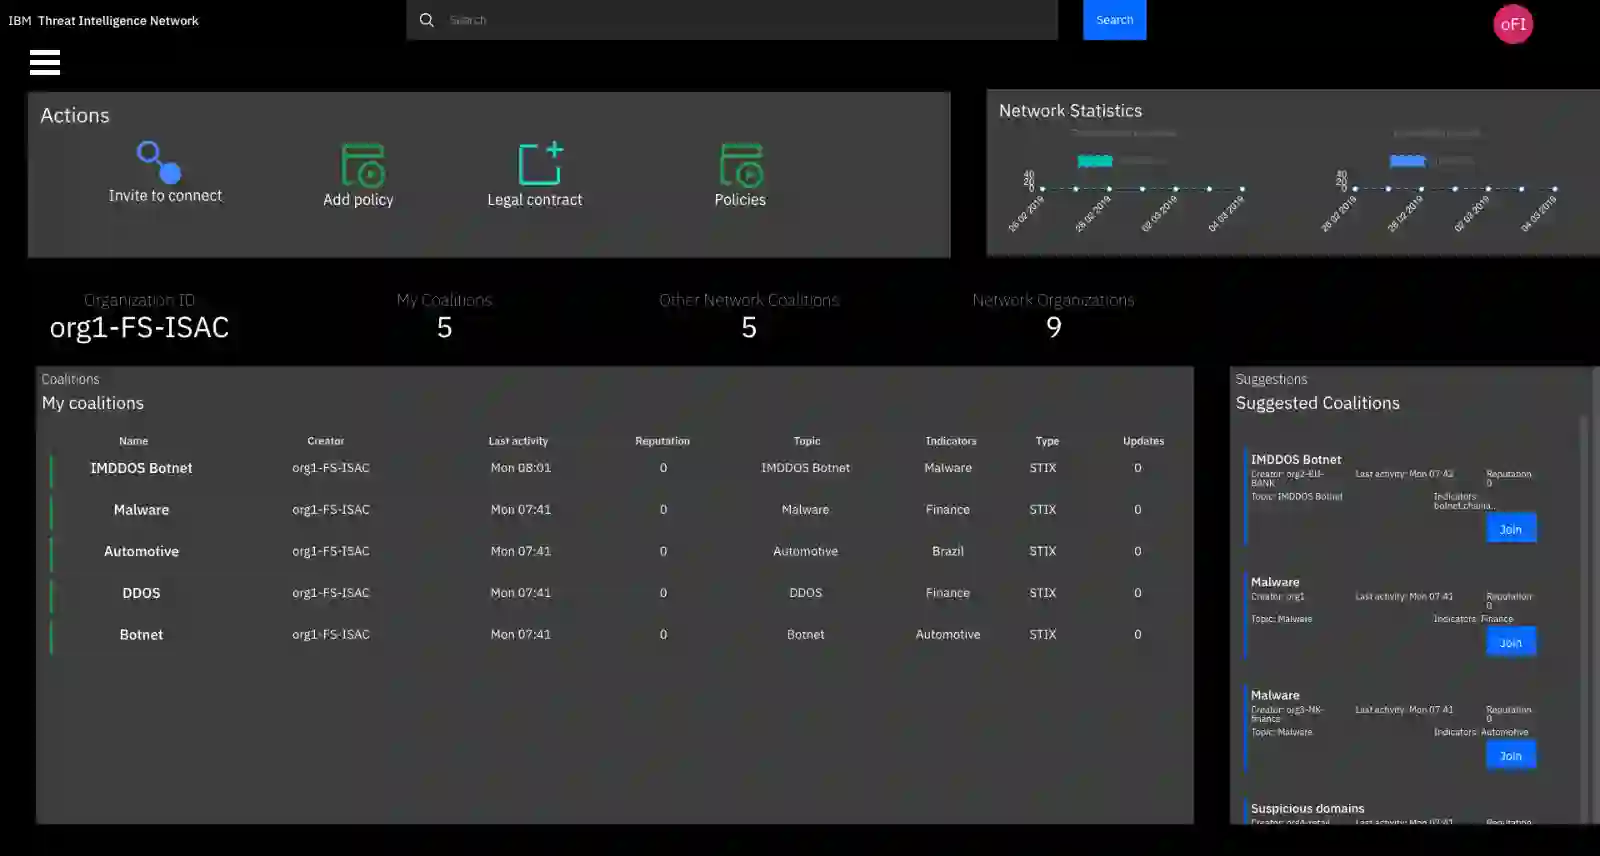This screenshot has width=1600, height=856.
Task: Select the Mon 08:01 last activity cell
Action: click(x=520, y=468)
